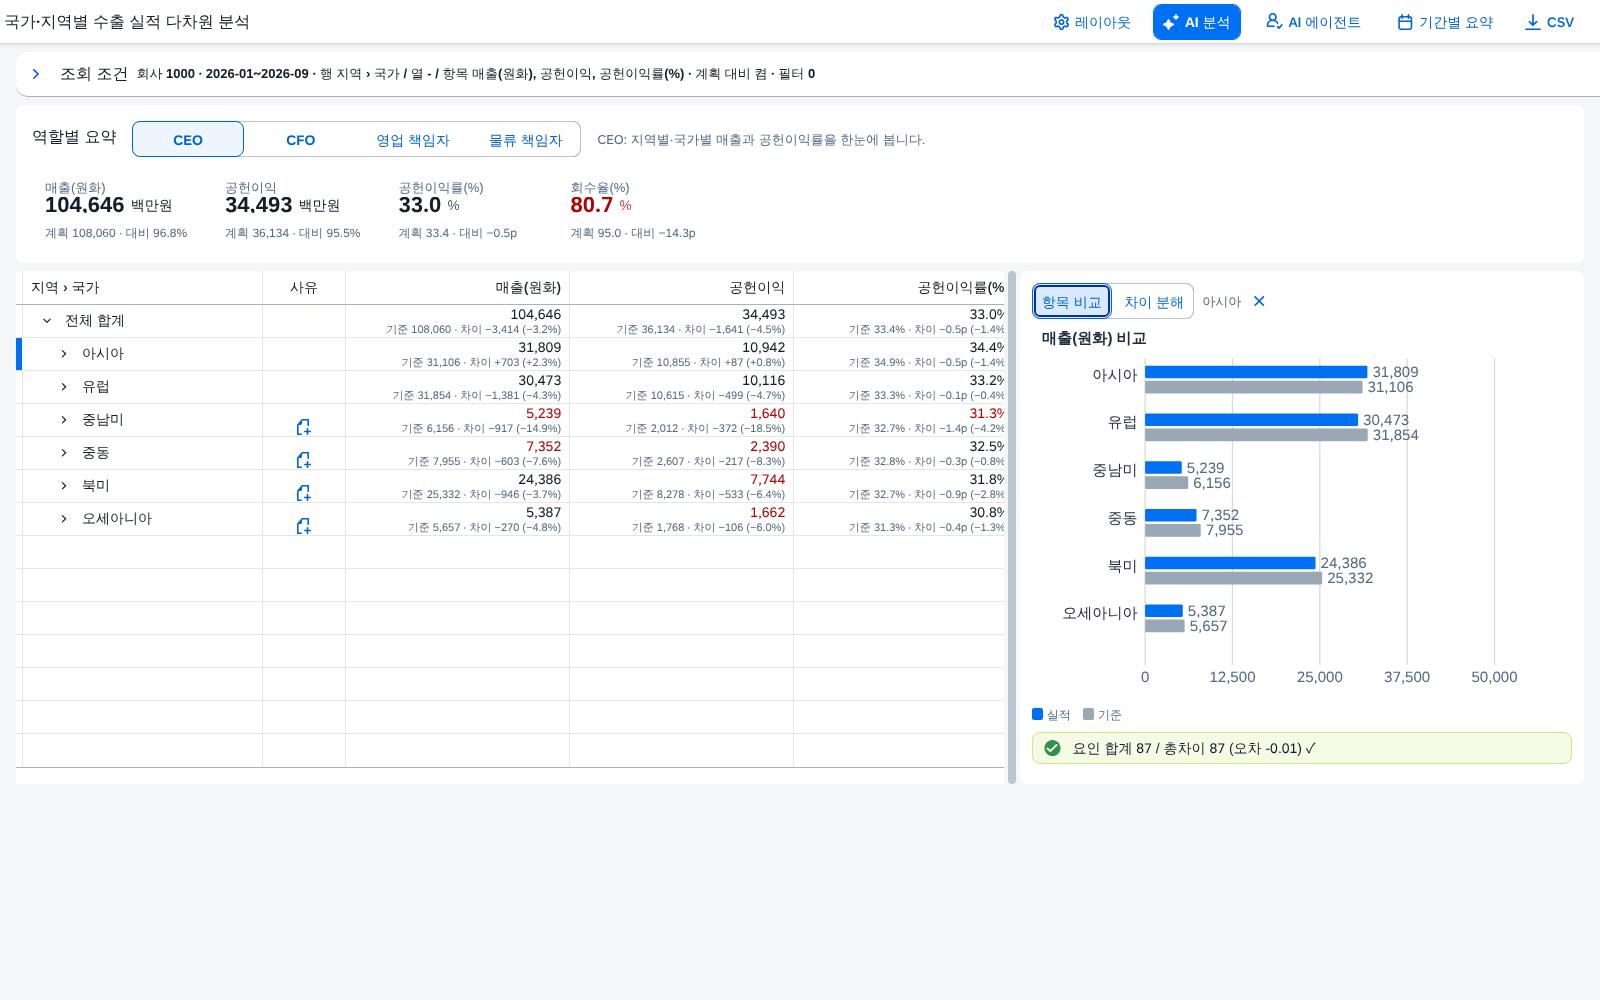Image resolution: width=1600 pixels, height=1000 pixels.
Task: Add a reason note for 북미
Action: point(303,493)
